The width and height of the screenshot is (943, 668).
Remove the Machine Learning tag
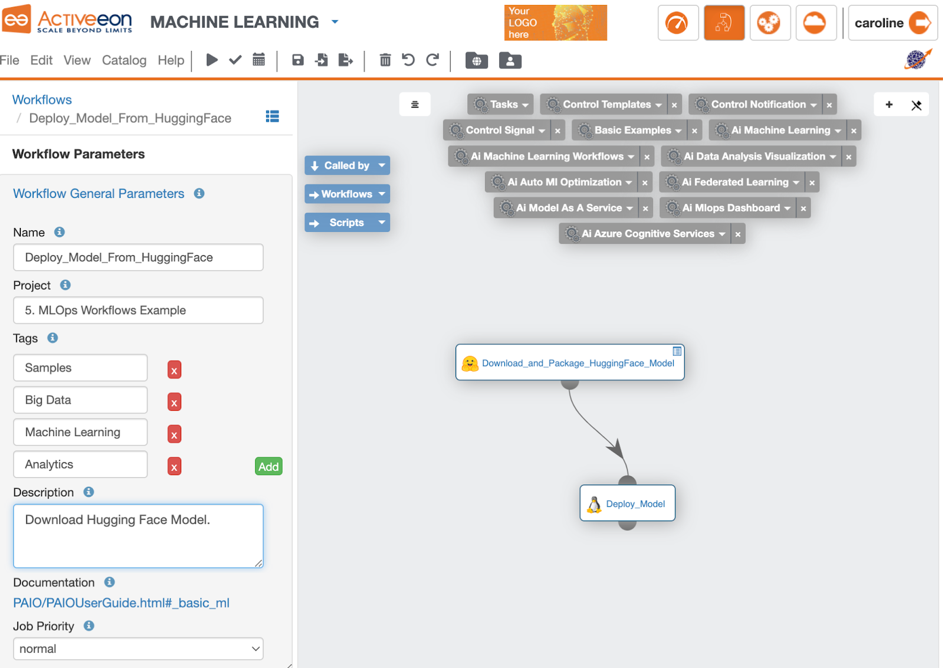(174, 434)
